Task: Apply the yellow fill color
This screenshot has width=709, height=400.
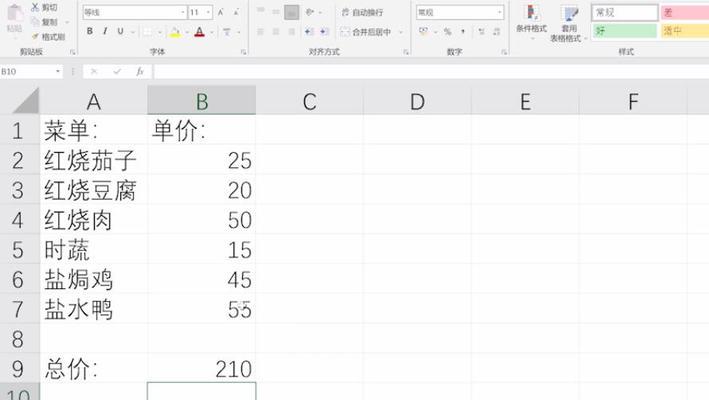Action: click(175, 32)
